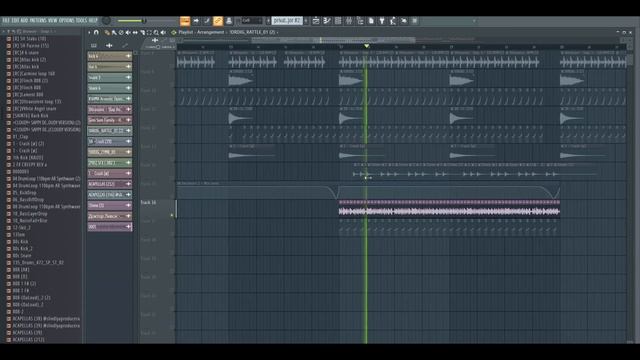
Task: Click the arrow icon right of the orange mode button
Action: 196,21
